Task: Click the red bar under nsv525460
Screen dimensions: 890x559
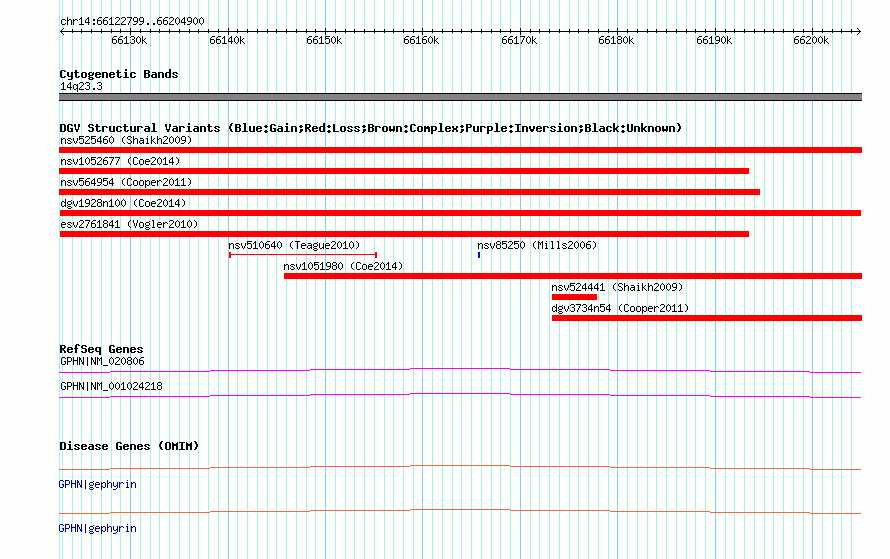Action: point(460,150)
